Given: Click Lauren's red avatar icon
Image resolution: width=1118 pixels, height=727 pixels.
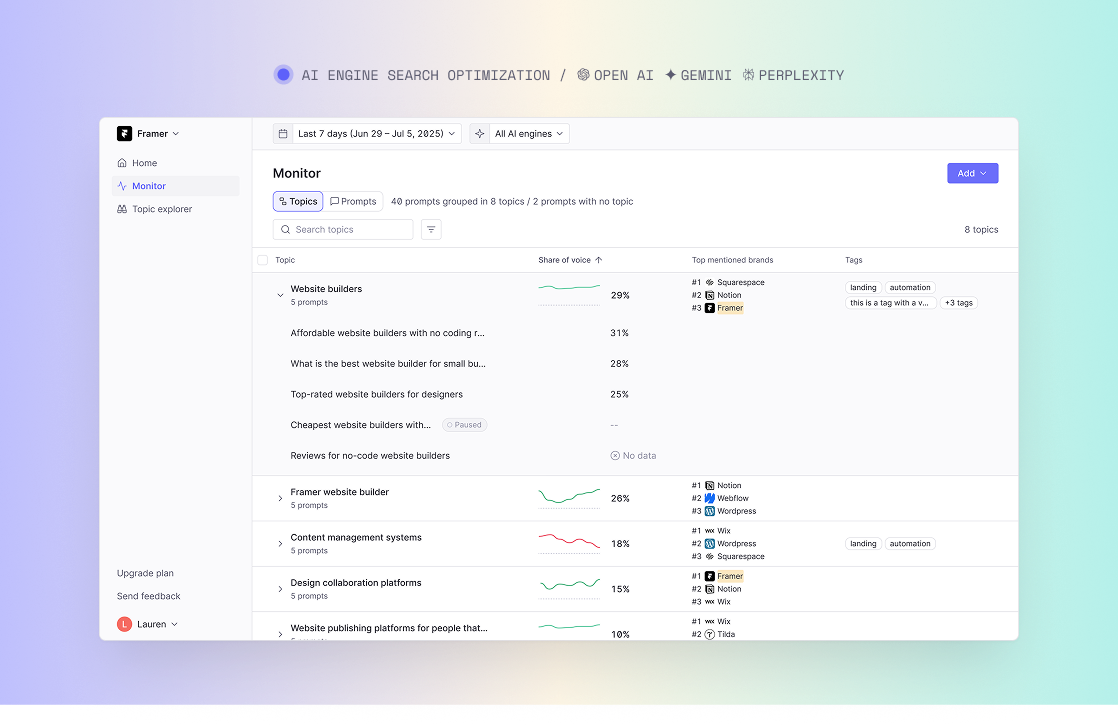Looking at the screenshot, I should pos(124,624).
